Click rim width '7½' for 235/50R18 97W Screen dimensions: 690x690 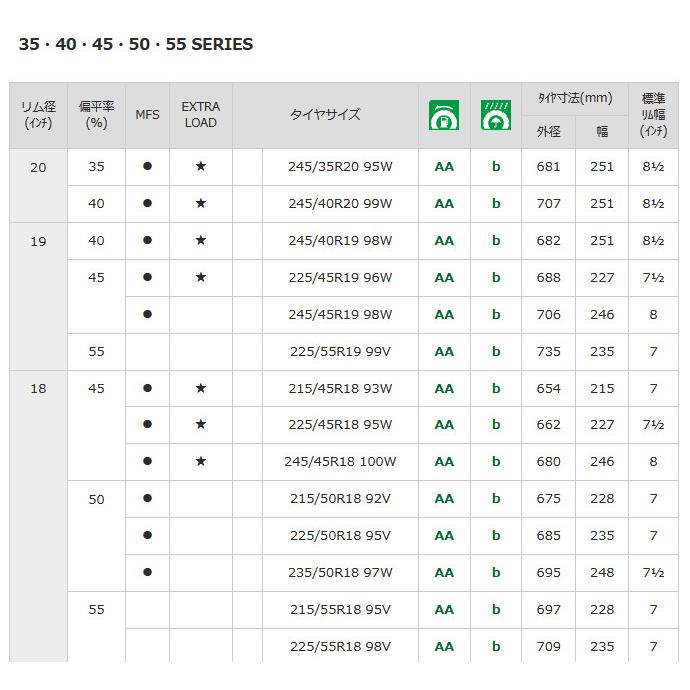point(653,573)
